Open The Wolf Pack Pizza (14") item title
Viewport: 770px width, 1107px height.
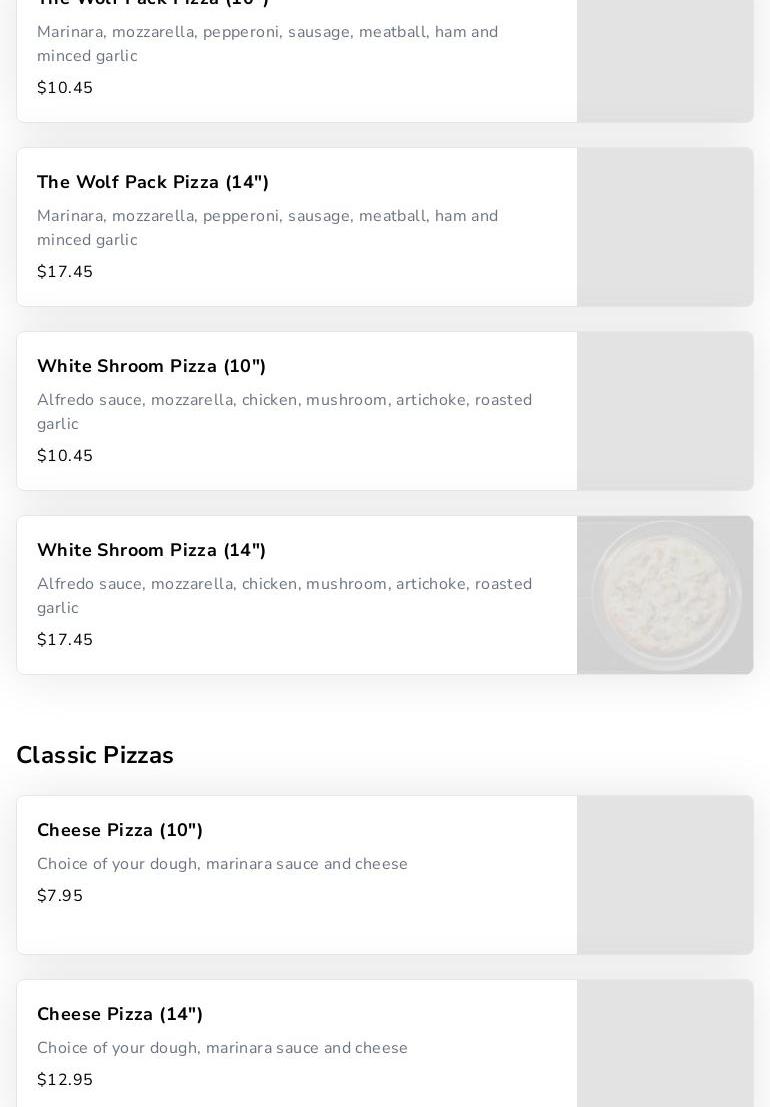(153, 182)
